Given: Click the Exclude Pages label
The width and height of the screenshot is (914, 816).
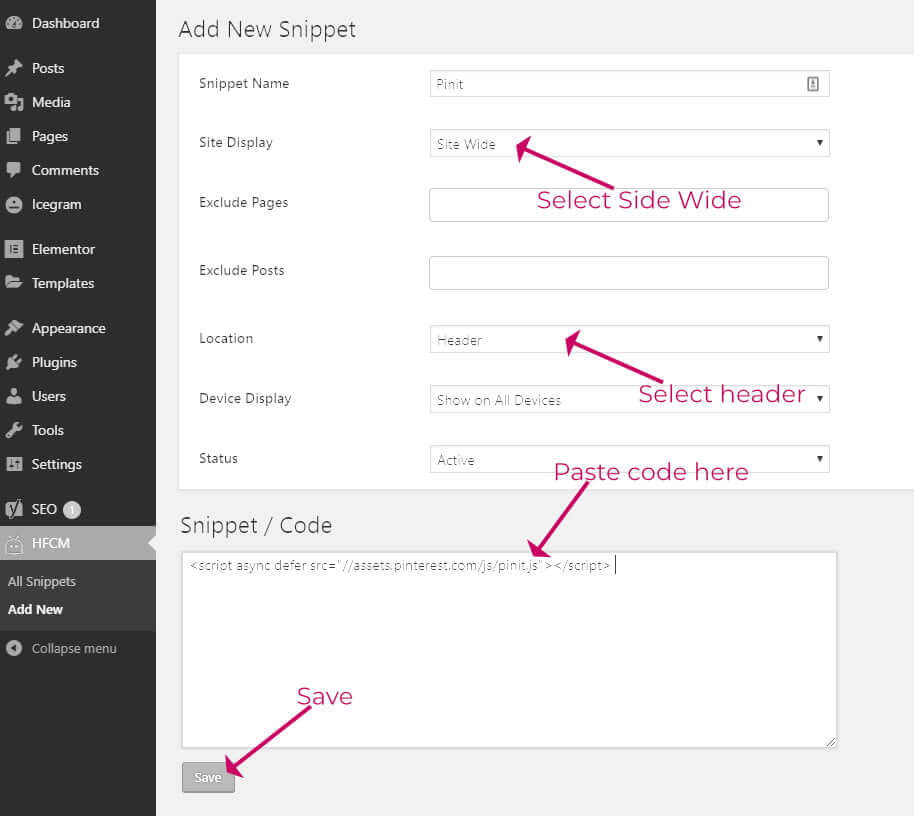Looking at the screenshot, I should click(x=244, y=202).
